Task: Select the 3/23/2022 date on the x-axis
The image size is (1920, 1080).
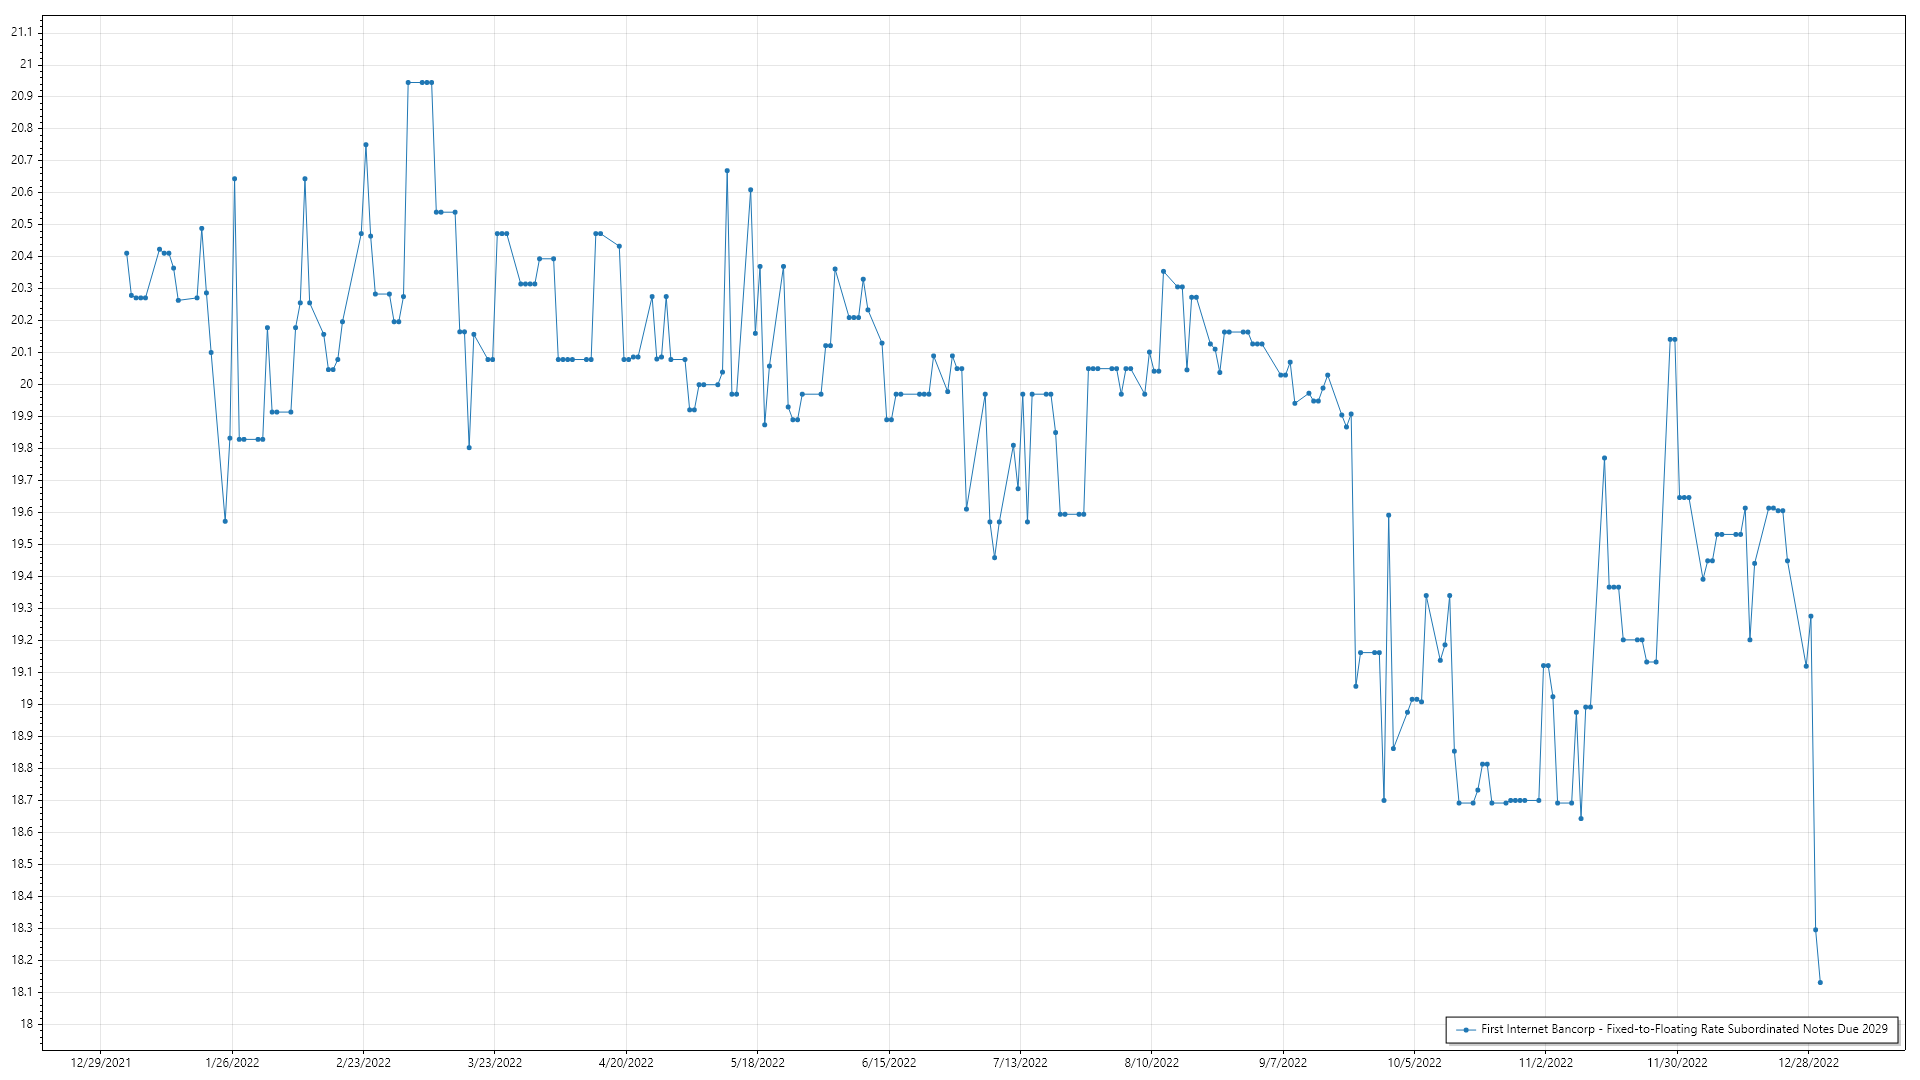Action: pos(495,1063)
